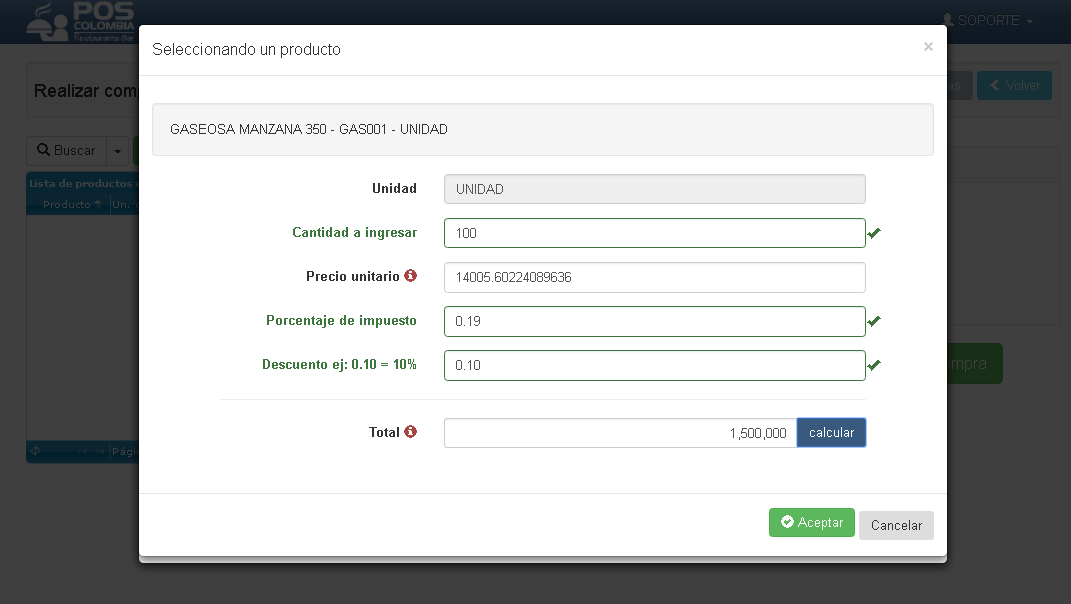Click the Cantidad a ingresar field
1071x604 pixels.
[x=654, y=233]
